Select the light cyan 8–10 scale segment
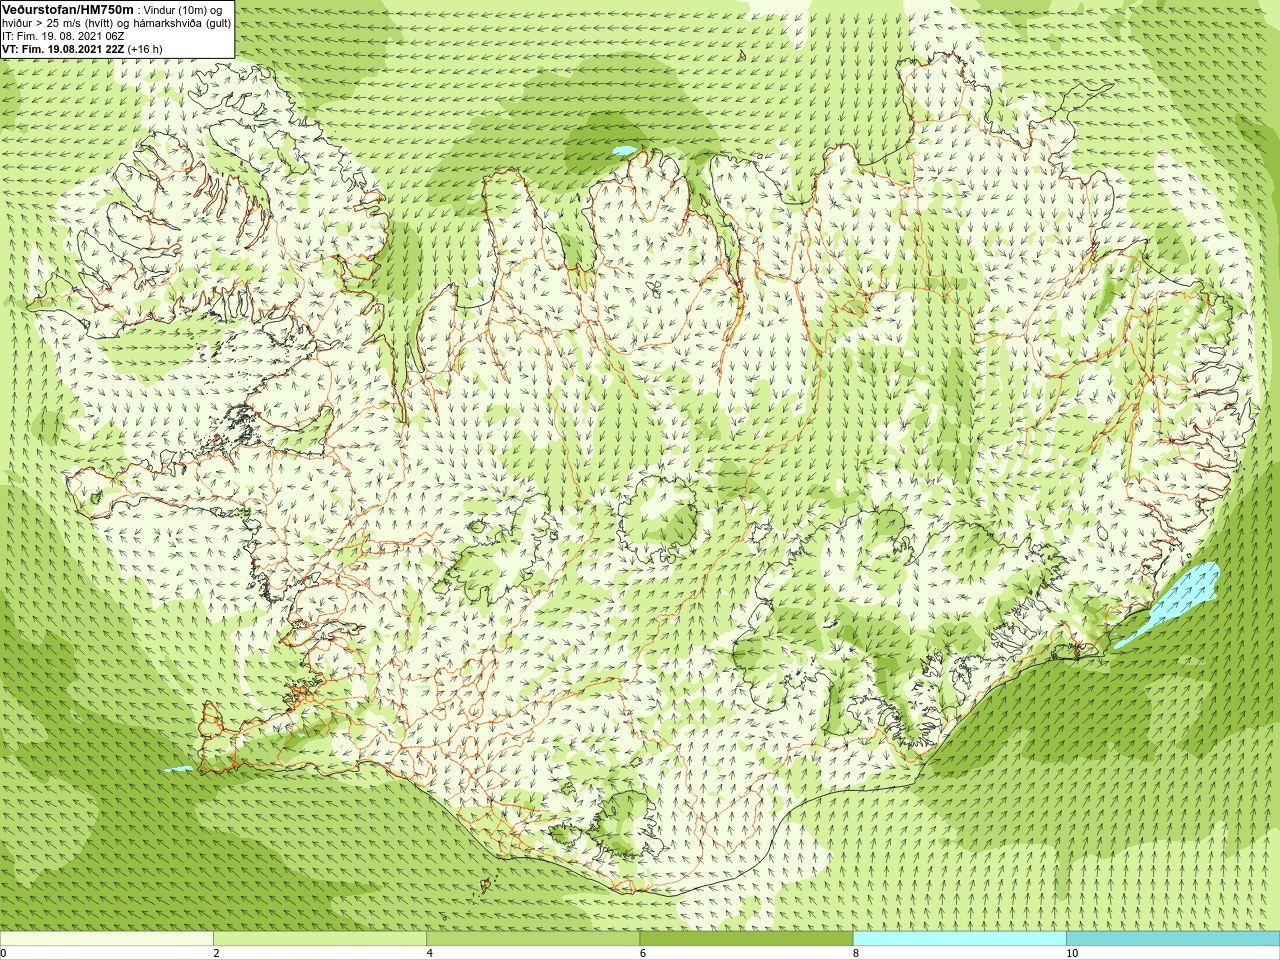Image resolution: width=1280 pixels, height=960 pixels. coord(959,939)
